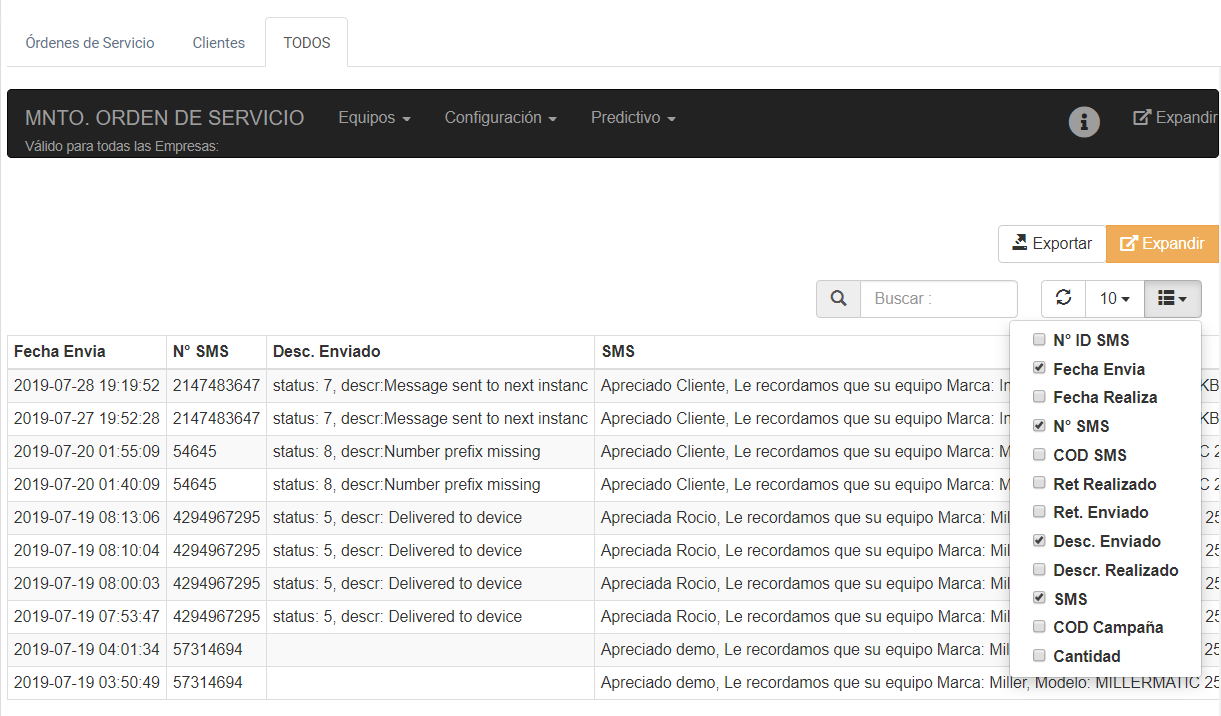Disable the Desc. Enviado column checkbox
1221x716 pixels.
1039,541
